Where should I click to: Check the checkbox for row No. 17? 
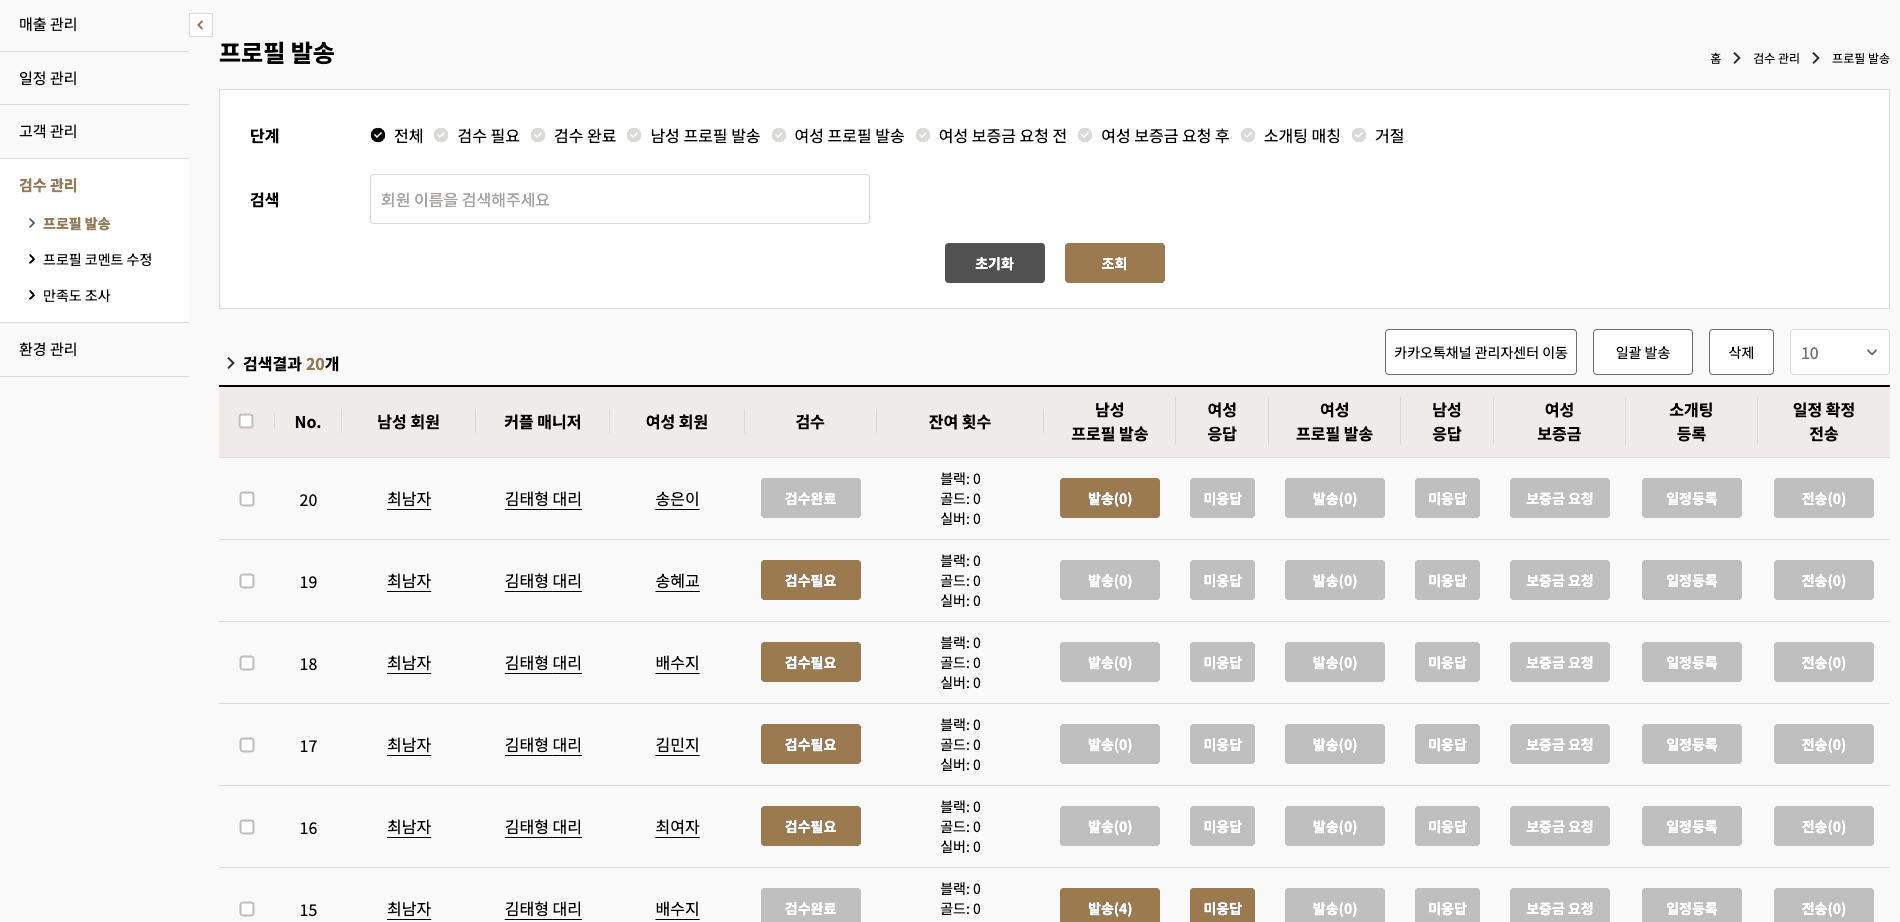(247, 745)
